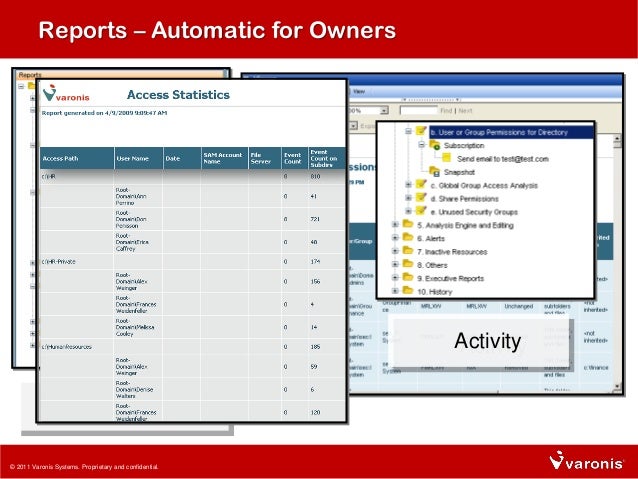Click the checklist icon beside Share Permissions
This screenshot has height=479, width=638.
click(x=421, y=198)
